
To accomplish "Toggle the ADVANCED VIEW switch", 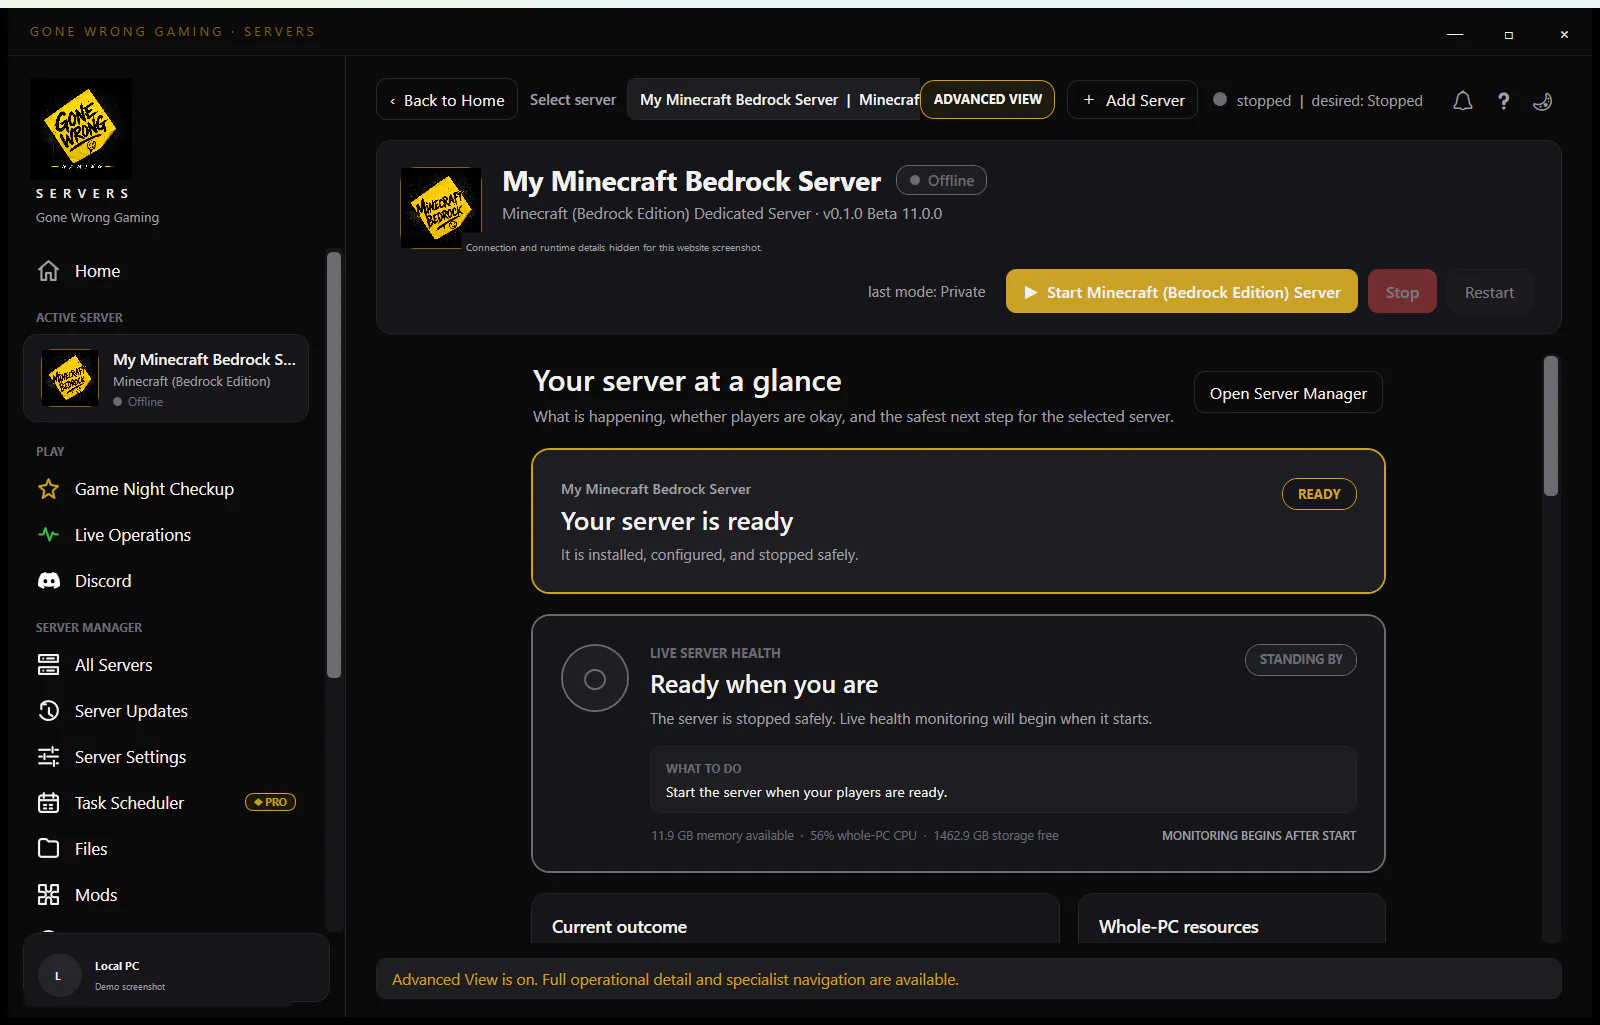I will pyautogui.click(x=987, y=100).
